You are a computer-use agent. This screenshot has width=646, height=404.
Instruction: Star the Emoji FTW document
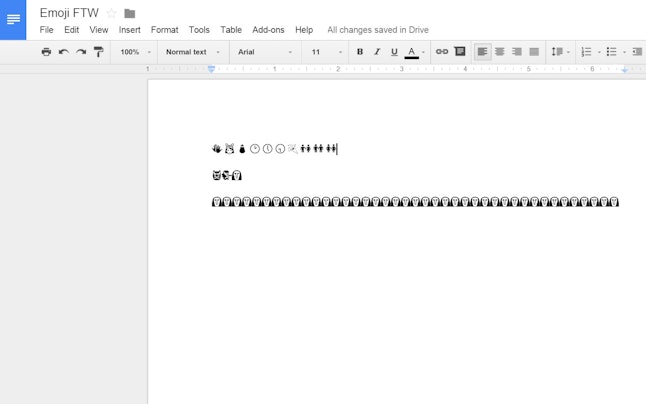coord(111,13)
